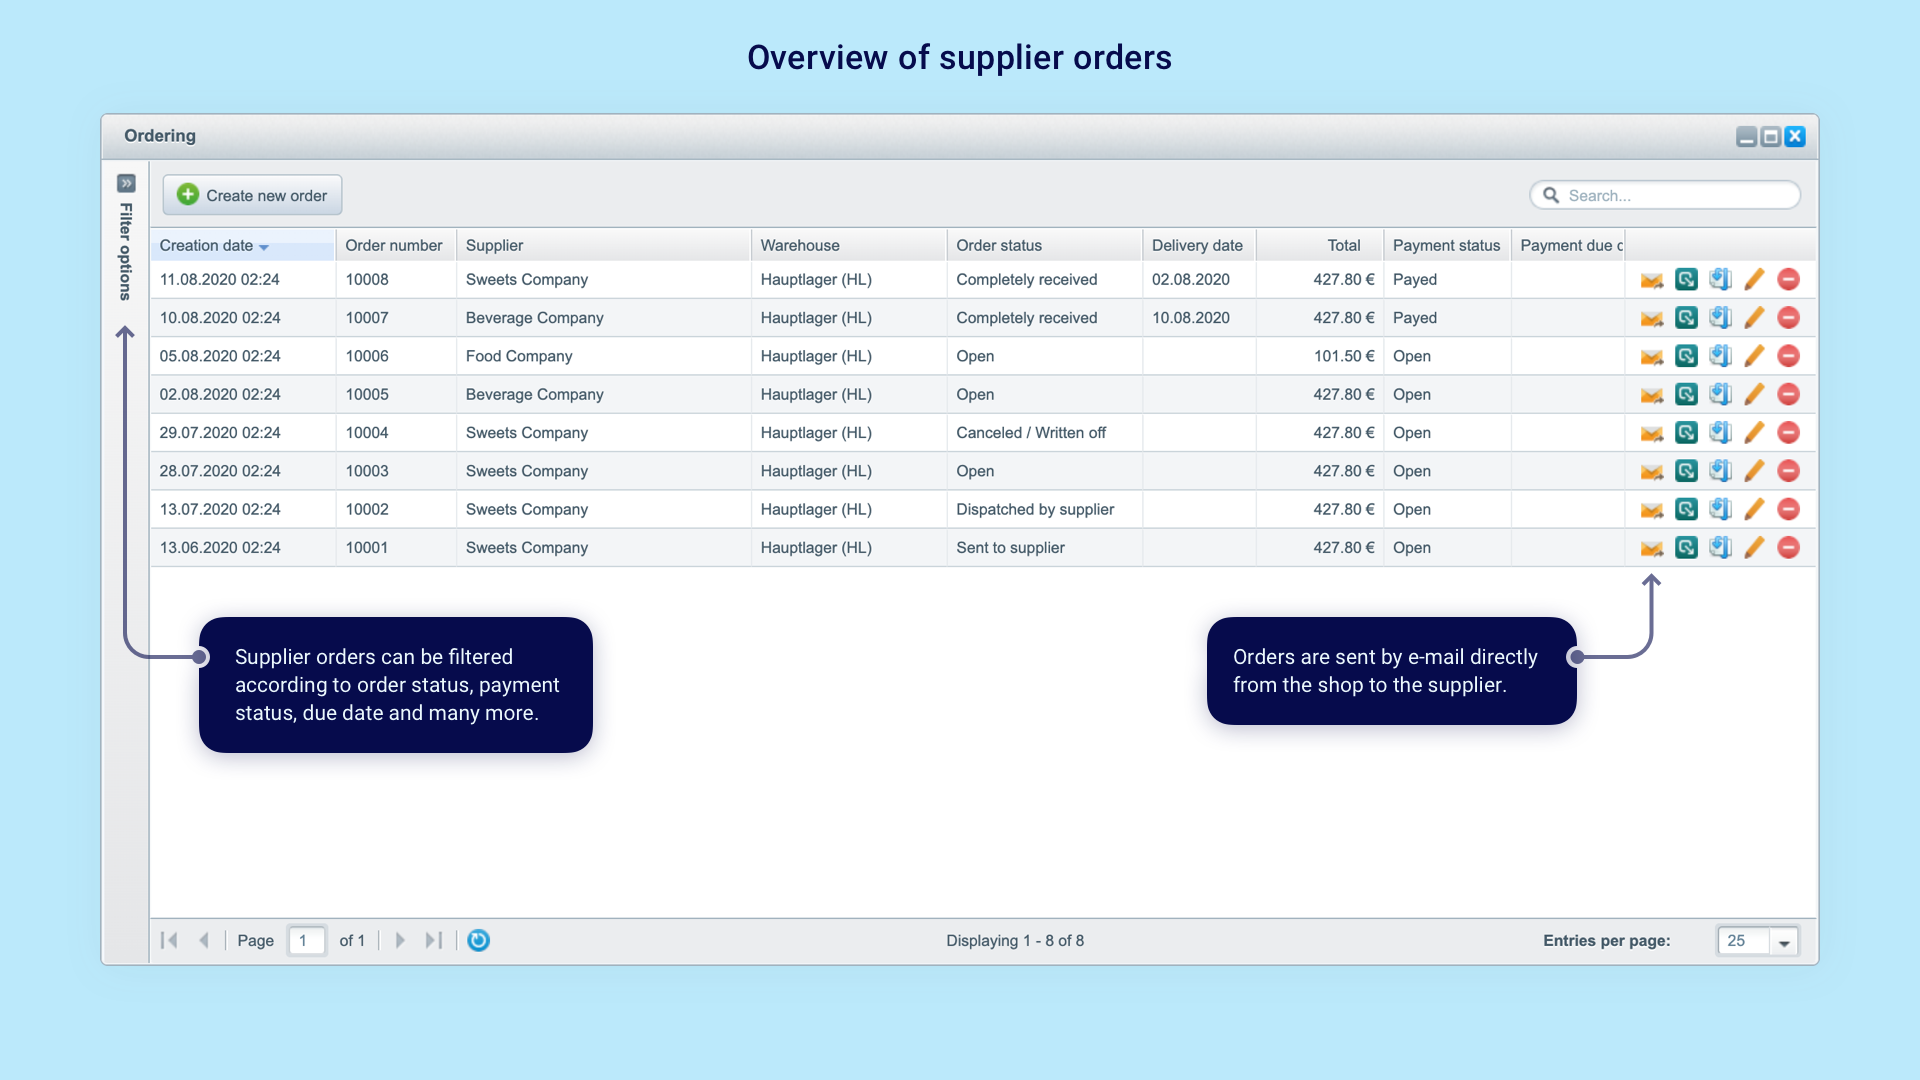Open Entries per page dropdown
The image size is (1920, 1080).
coord(1784,942)
